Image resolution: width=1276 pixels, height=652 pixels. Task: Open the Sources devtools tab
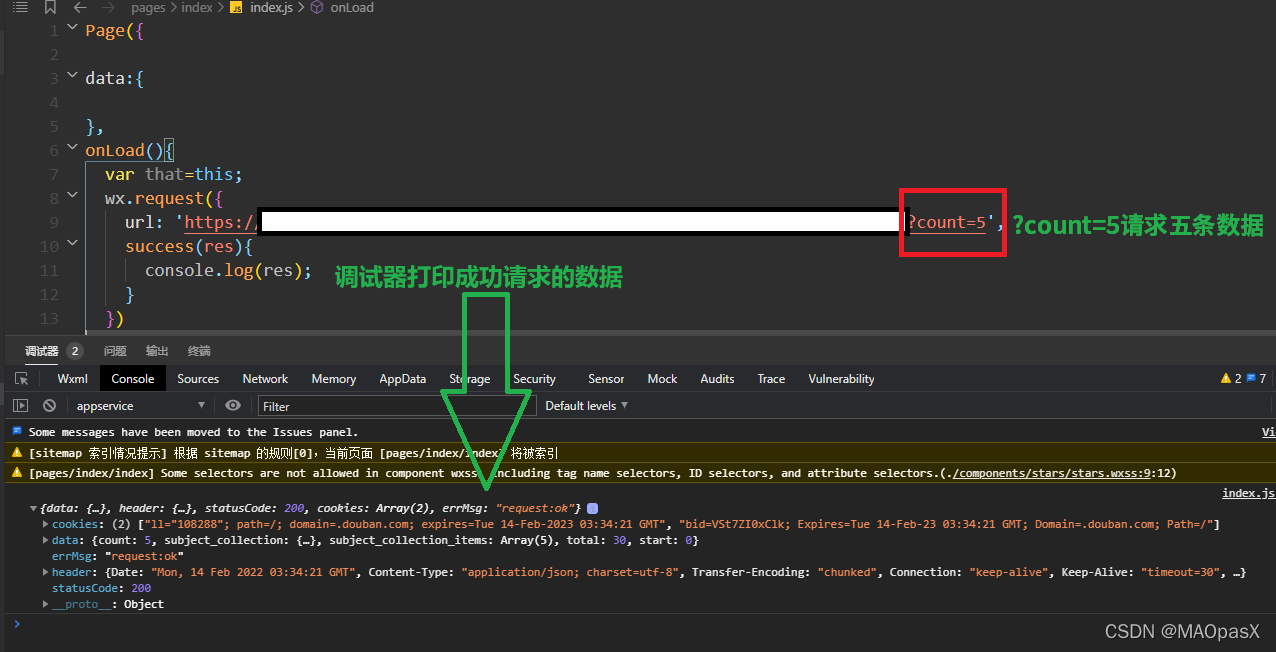(x=198, y=379)
